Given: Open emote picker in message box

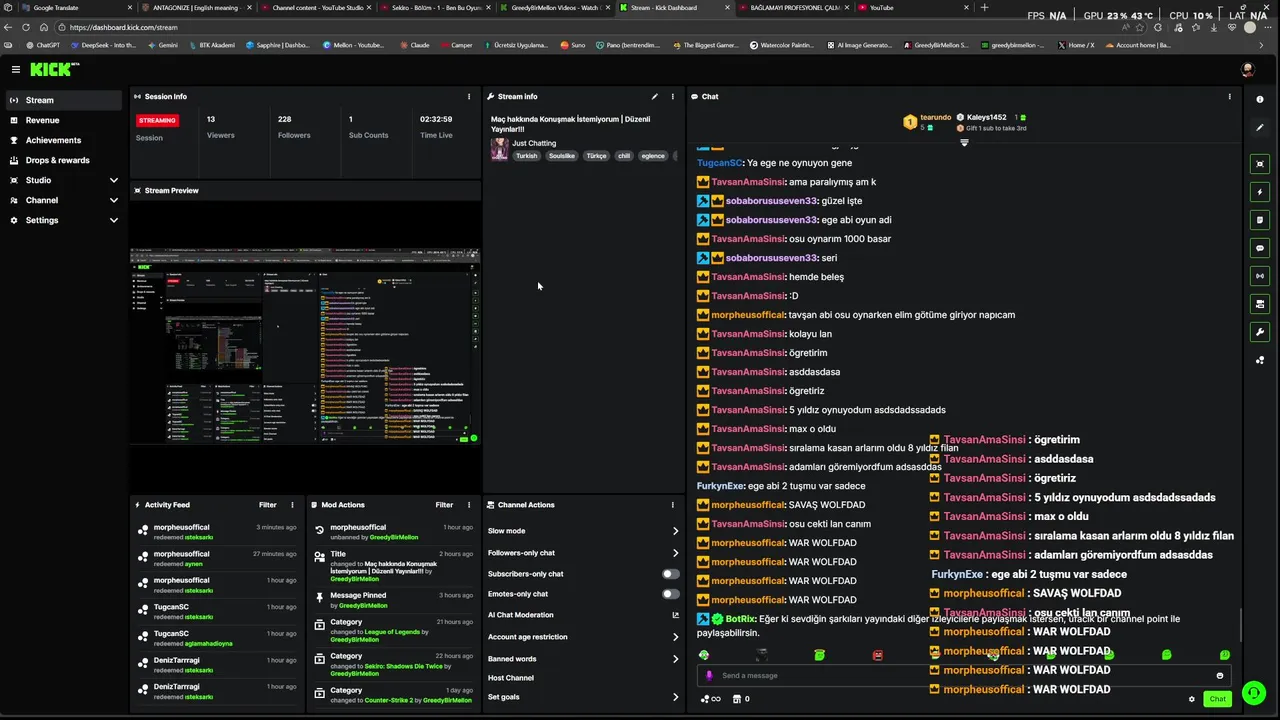Looking at the screenshot, I should coord(1220,675).
